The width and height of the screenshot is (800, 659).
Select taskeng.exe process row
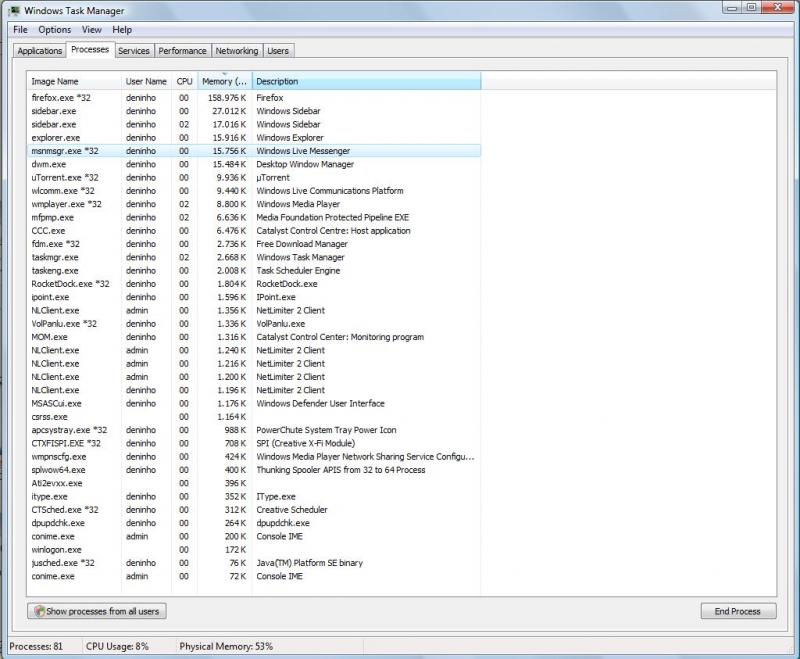pos(254,270)
